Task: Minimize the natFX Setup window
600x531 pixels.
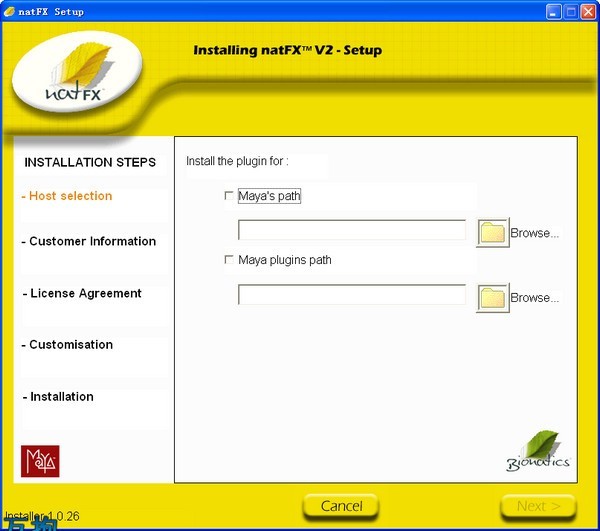Action: point(553,11)
